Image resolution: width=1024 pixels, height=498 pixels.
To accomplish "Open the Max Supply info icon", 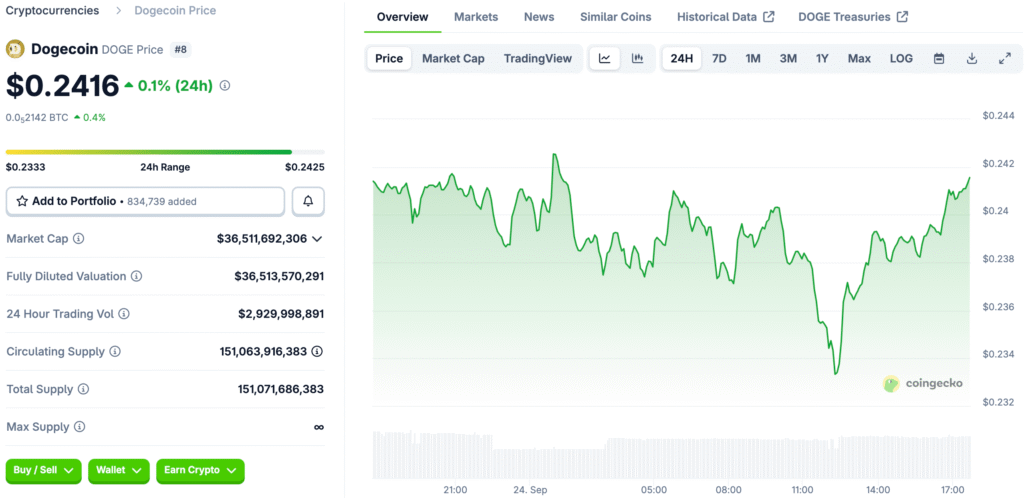I will (x=80, y=427).
